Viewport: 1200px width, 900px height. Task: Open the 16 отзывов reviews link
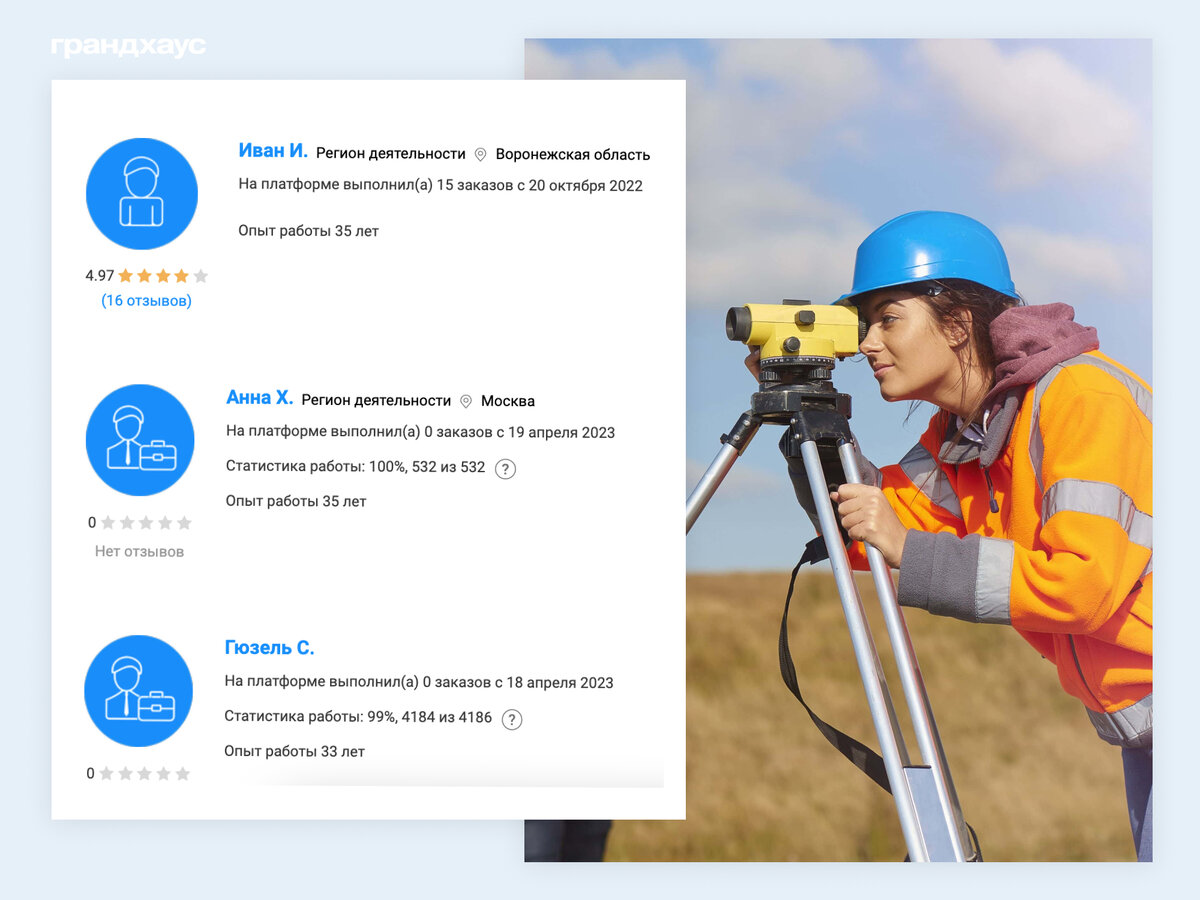coord(146,301)
